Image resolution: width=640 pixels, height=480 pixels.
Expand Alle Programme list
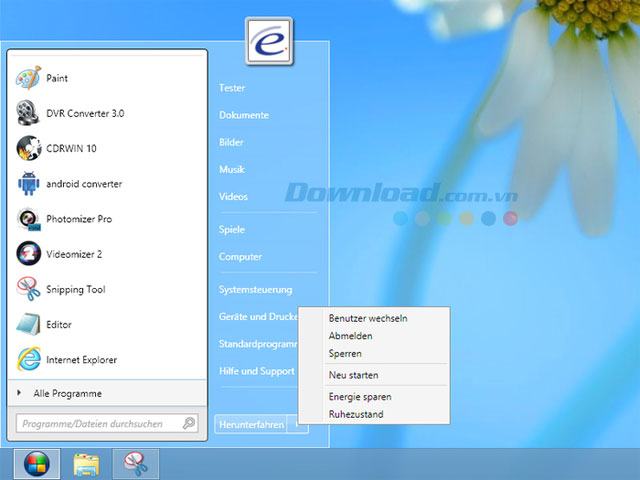tap(67, 394)
